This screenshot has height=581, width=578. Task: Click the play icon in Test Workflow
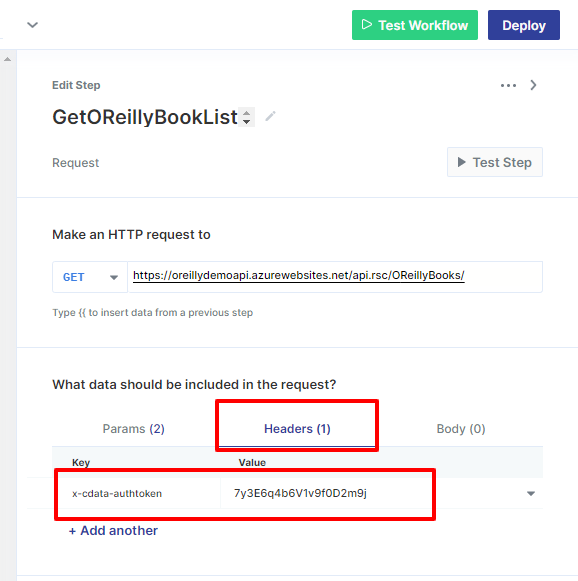click(366, 24)
